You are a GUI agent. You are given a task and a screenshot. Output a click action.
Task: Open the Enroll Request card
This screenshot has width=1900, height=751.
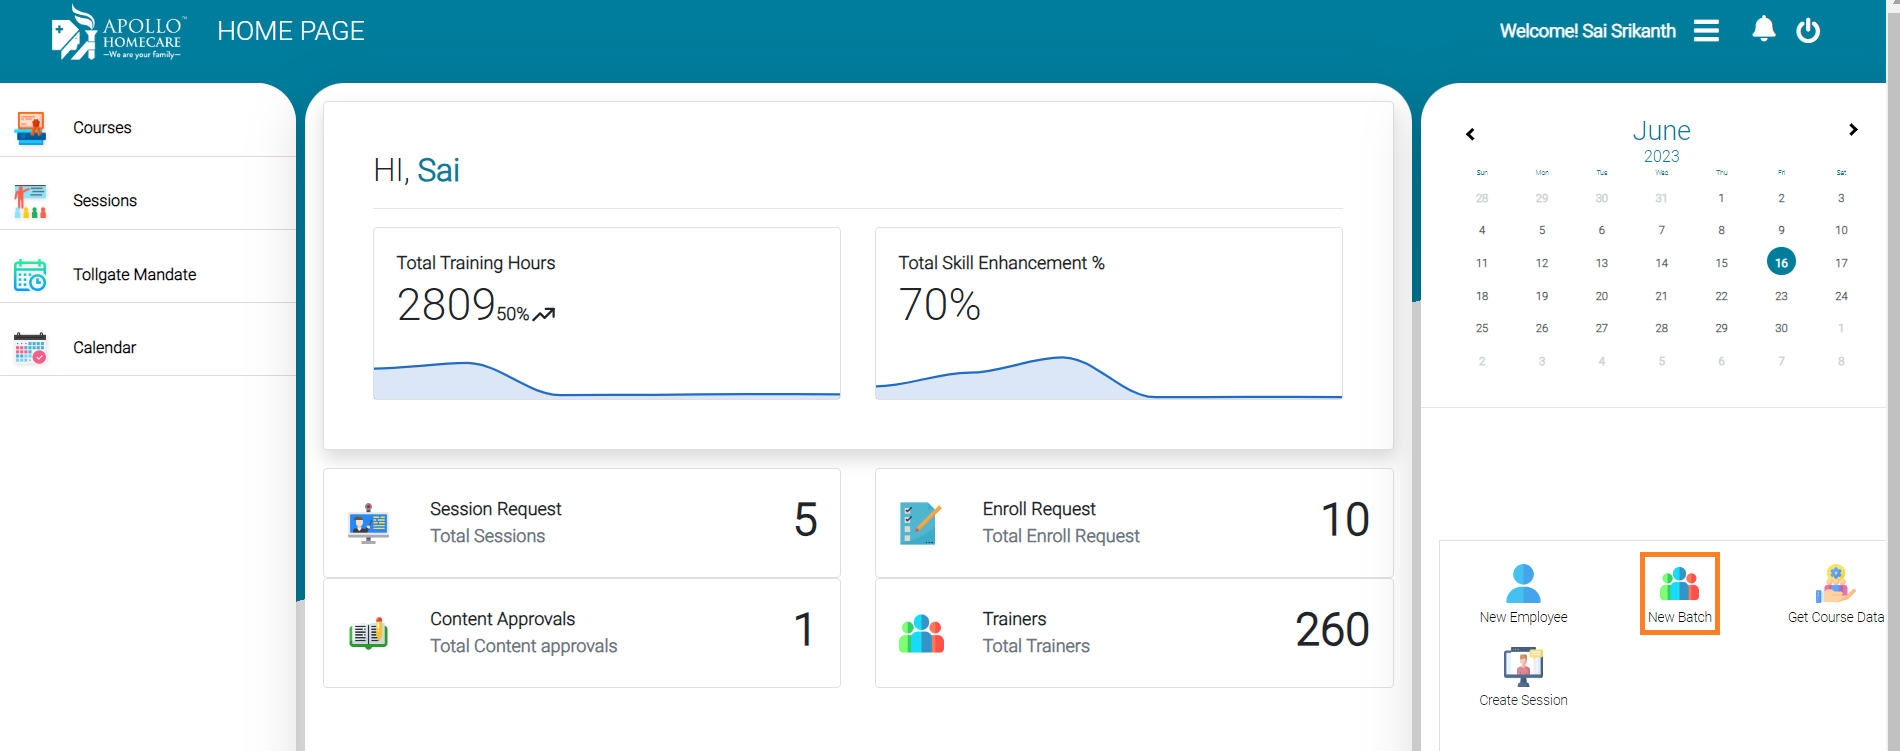coord(1133,523)
